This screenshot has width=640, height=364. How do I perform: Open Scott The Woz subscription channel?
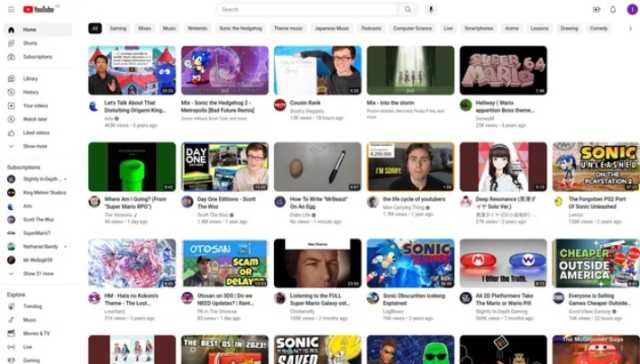39,220
